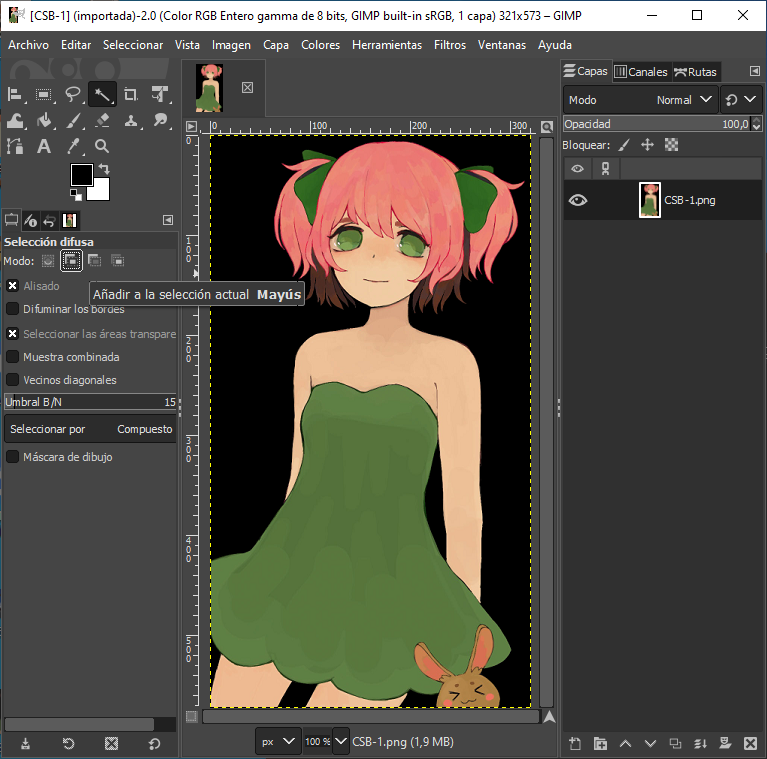Screen dimensions: 767x759
Task: Enable Difuminar los bordes
Action: pyautogui.click(x=13, y=309)
